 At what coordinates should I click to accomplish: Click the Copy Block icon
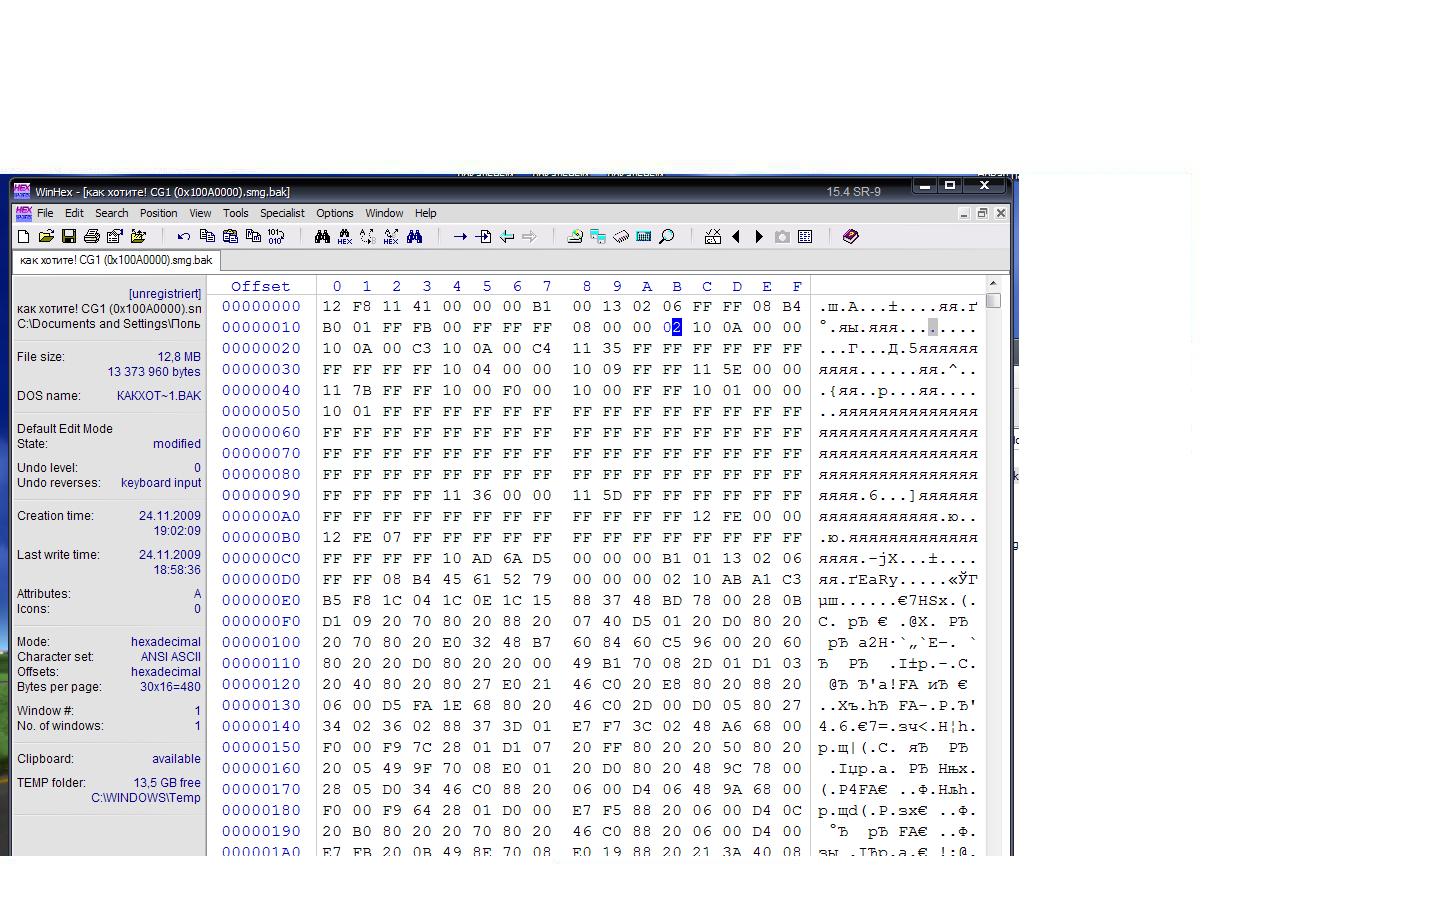(x=207, y=237)
